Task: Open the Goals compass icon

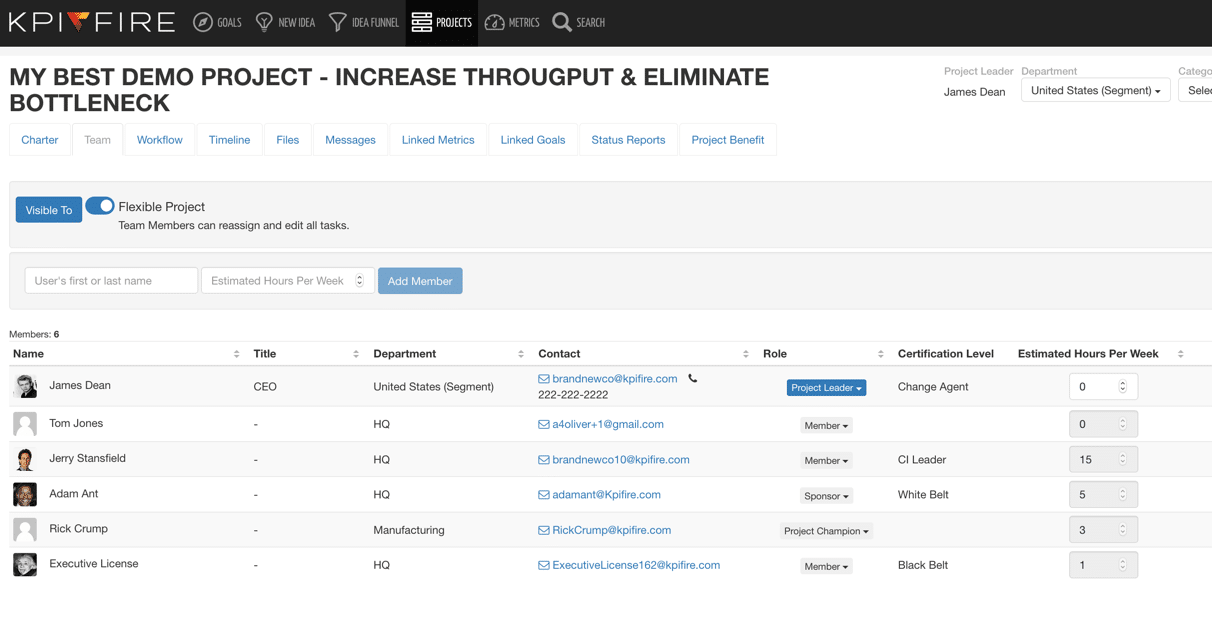Action: click(203, 22)
